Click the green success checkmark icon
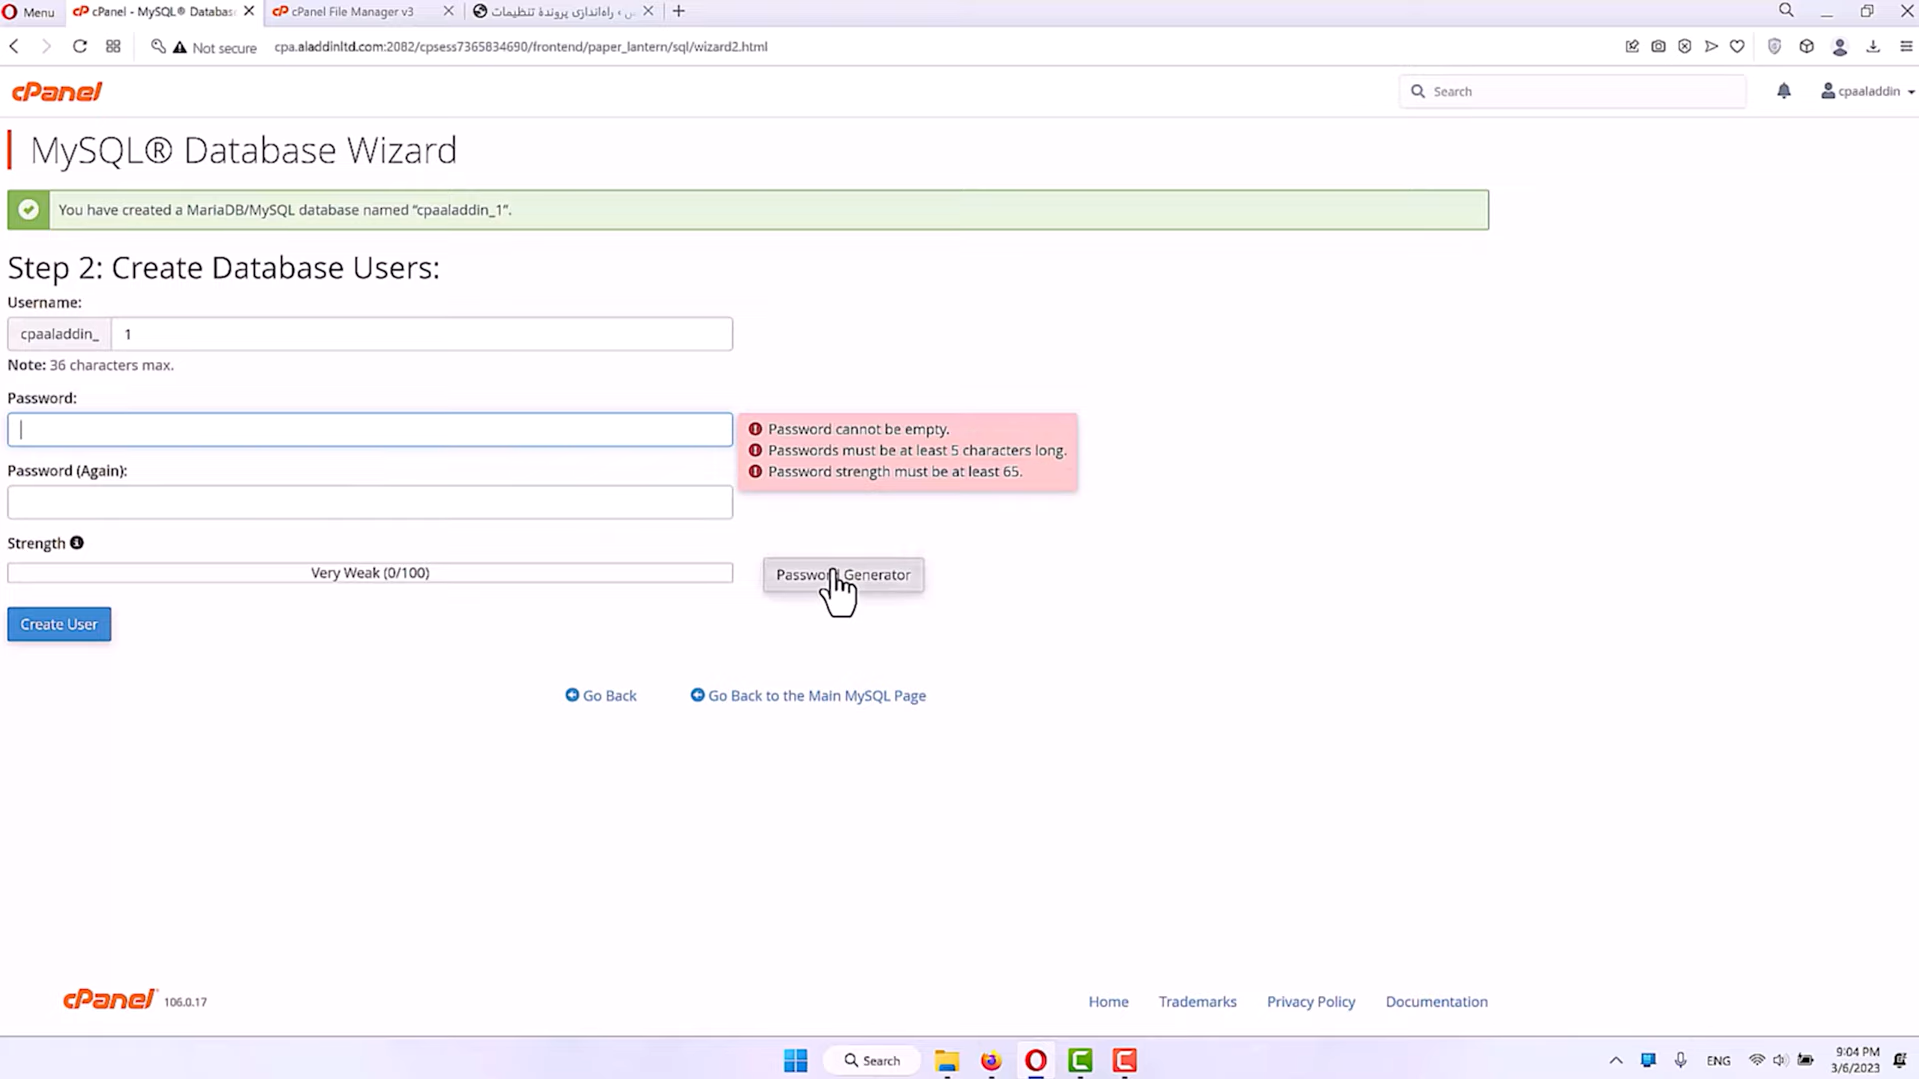 (x=29, y=210)
